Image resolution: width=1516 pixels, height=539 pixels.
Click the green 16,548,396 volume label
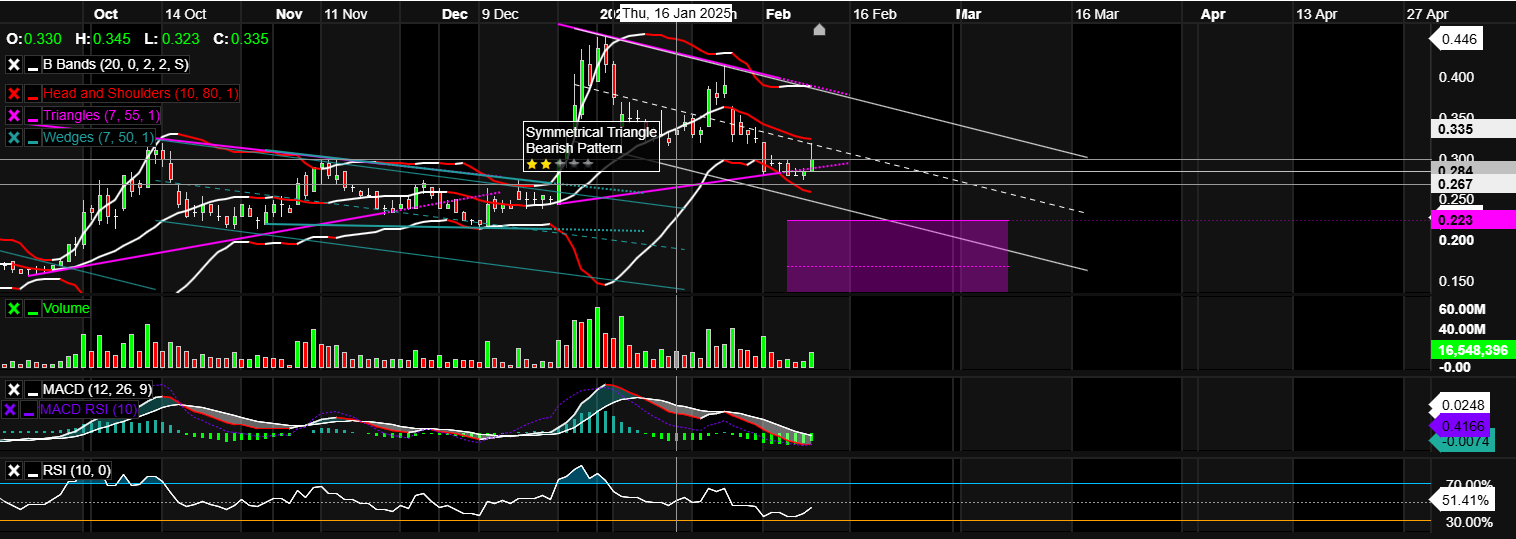coord(1473,351)
